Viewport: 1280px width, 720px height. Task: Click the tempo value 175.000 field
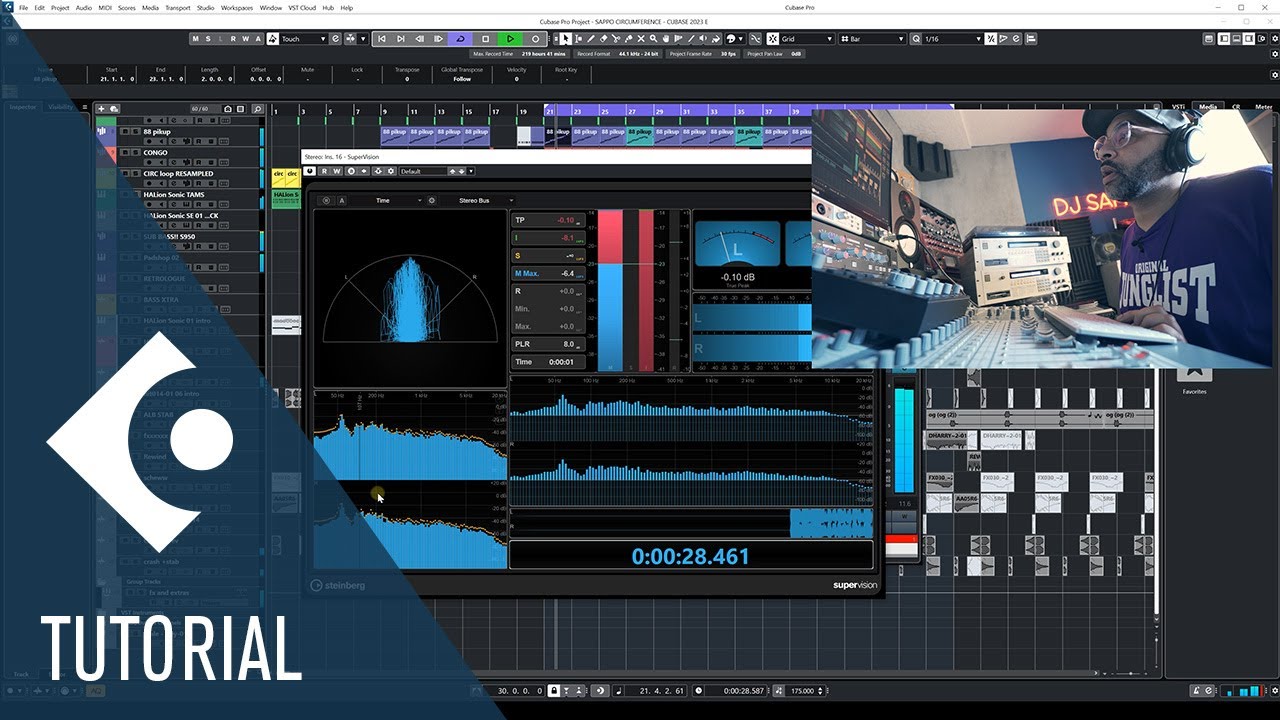click(801, 690)
